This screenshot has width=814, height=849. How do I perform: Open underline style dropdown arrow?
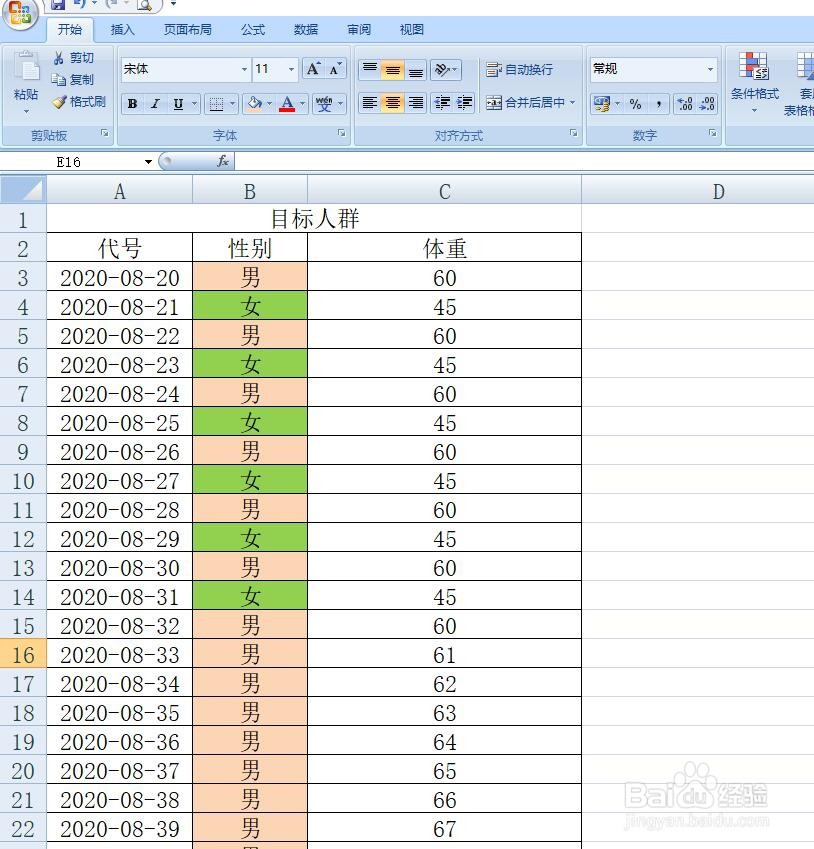click(194, 104)
